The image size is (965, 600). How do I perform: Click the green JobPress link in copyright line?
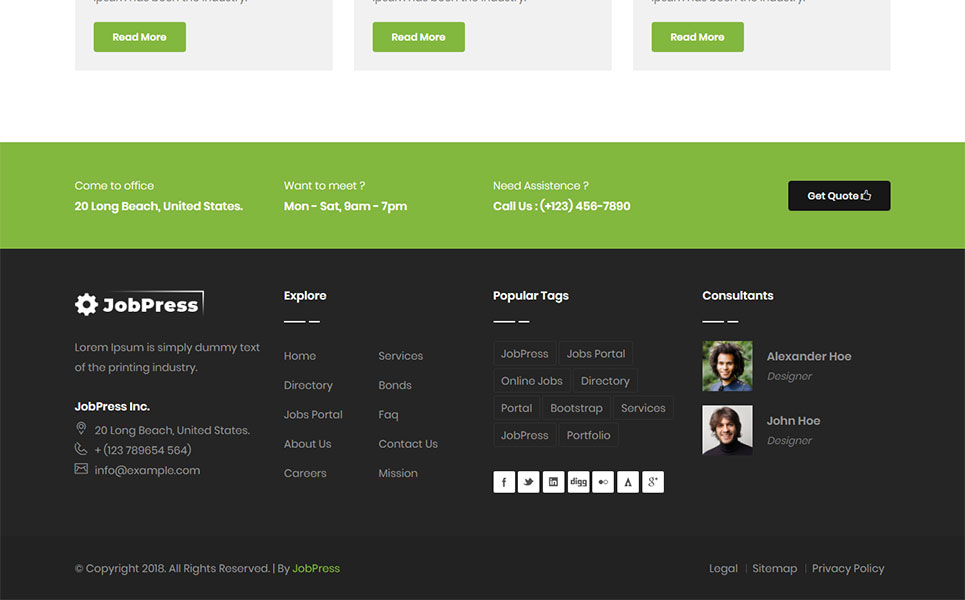[316, 569]
